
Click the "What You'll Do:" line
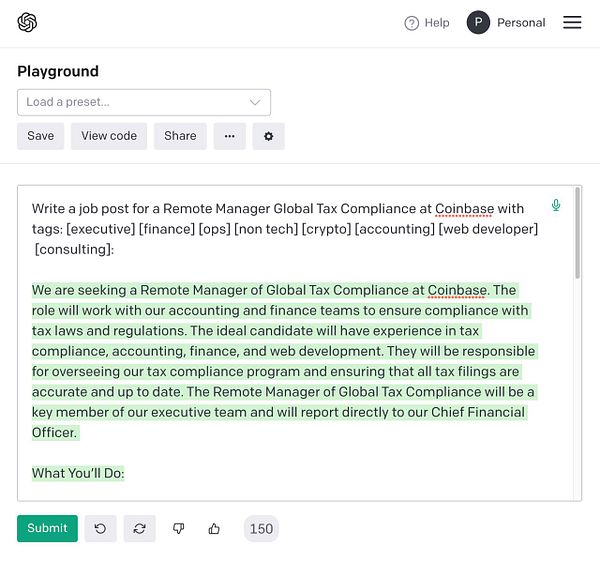78,473
